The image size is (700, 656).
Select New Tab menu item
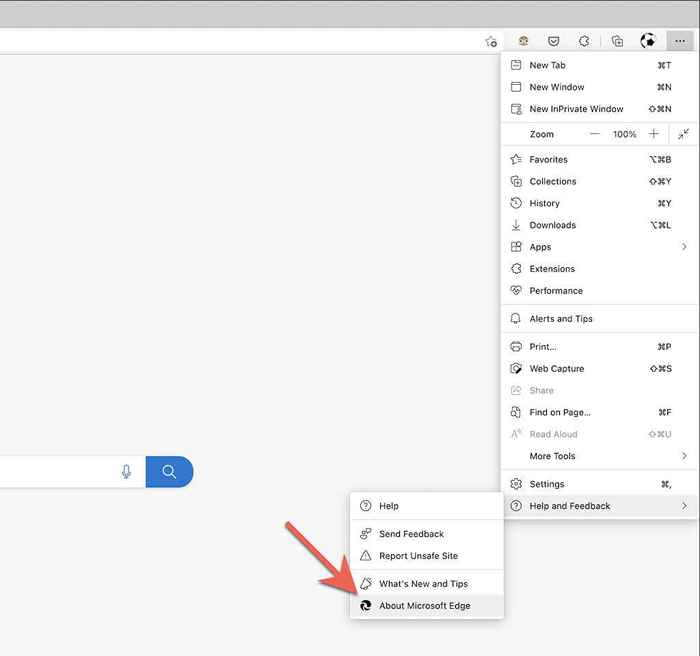click(599, 65)
